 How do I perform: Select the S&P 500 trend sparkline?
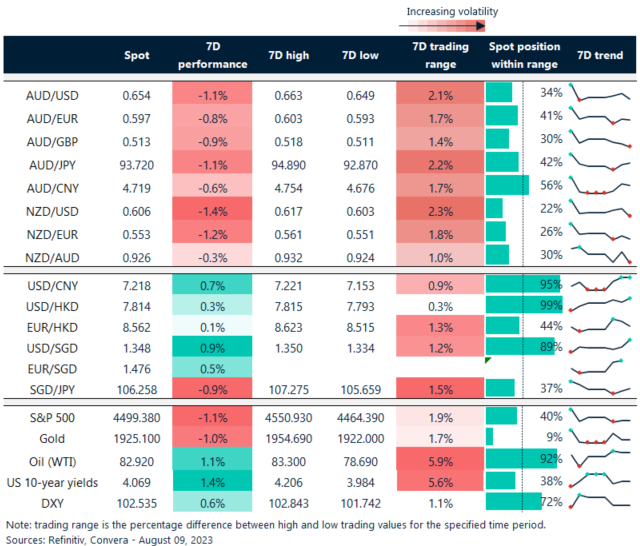(600, 415)
